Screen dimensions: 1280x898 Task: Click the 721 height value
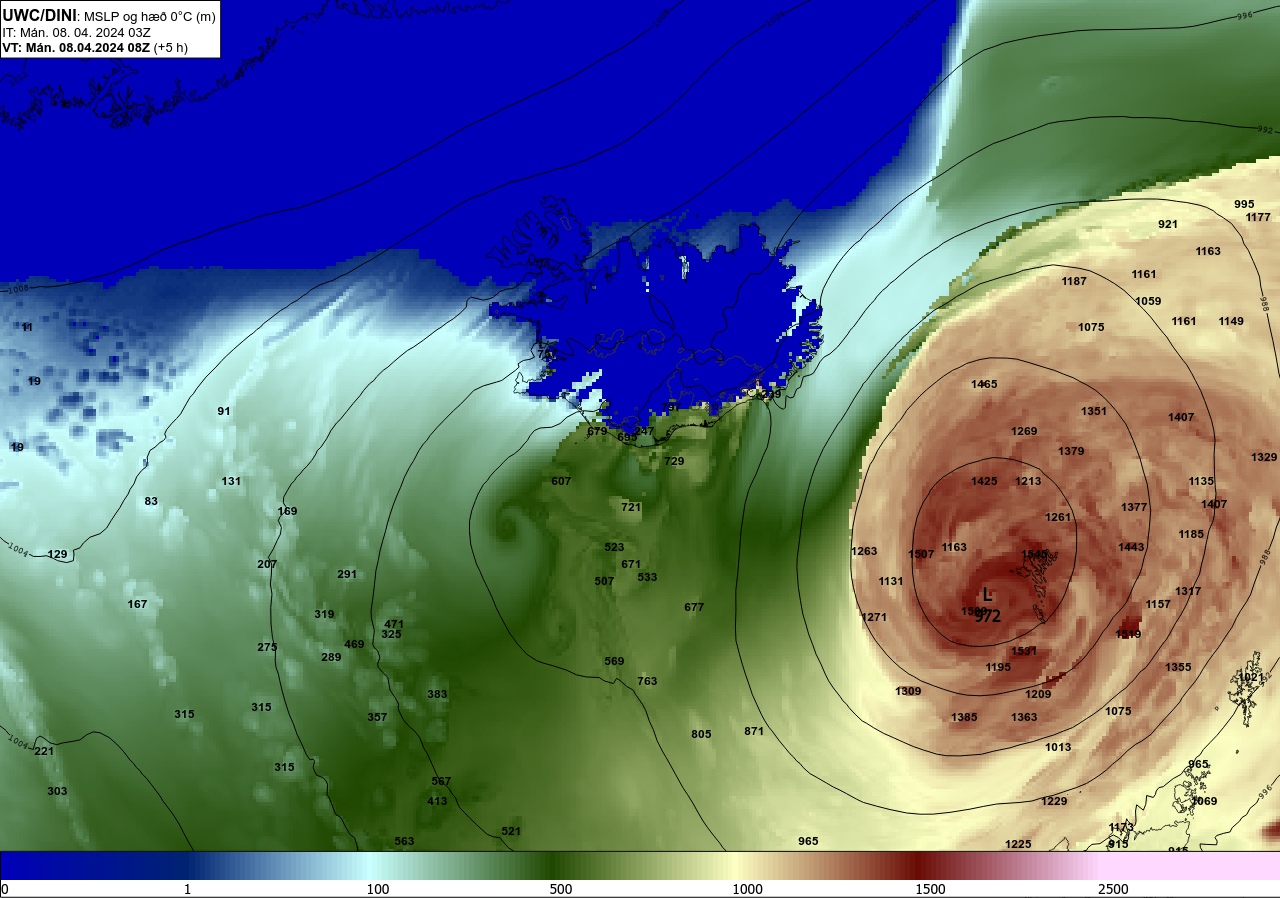[631, 507]
